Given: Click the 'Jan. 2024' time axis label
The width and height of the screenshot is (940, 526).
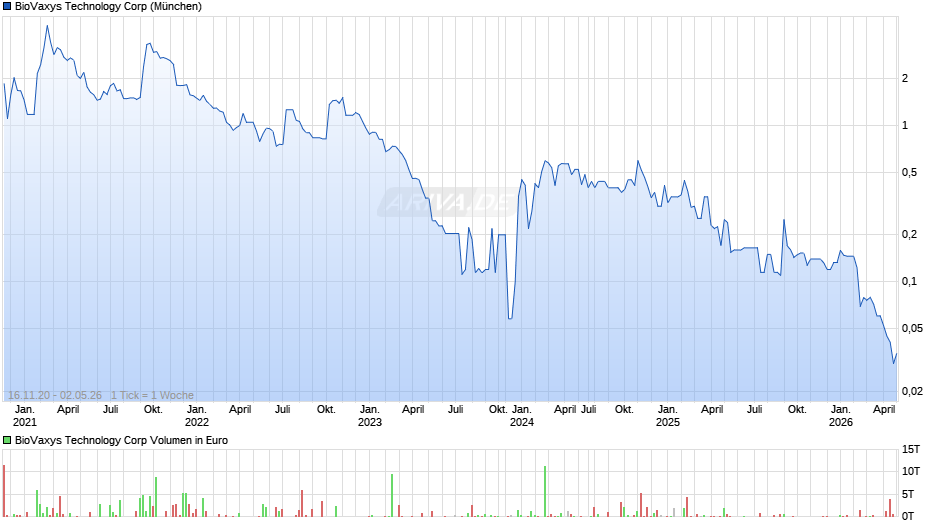Looking at the screenshot, I should [522, 416].
